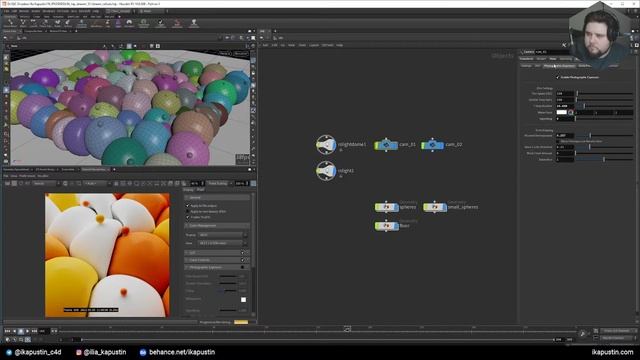Open Photographic Exposure tab in camera parameters
Image resolution: width=640 pixels, height=360 pixels.
pyautogui.click(x=559, y=66)
